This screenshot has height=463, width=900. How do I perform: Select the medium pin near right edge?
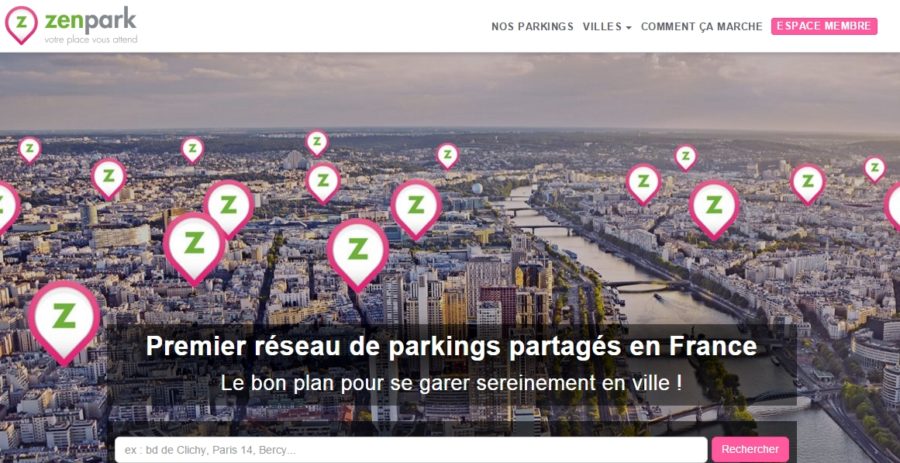pos(808,184)
